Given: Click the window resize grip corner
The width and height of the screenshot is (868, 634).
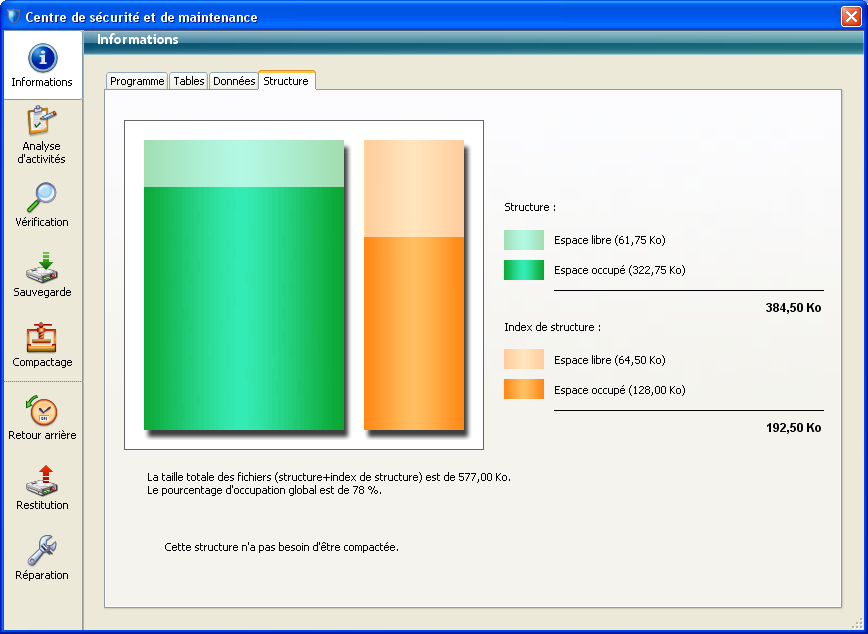Looking at the screenshot, I should (x=856, y=624).
